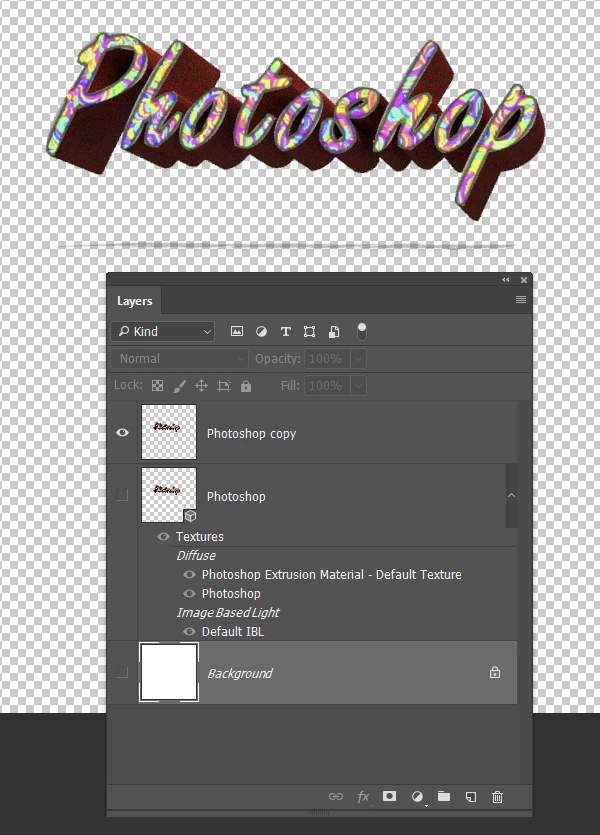
Task: Select the Layers tab
Action: (x=134, y=301)
